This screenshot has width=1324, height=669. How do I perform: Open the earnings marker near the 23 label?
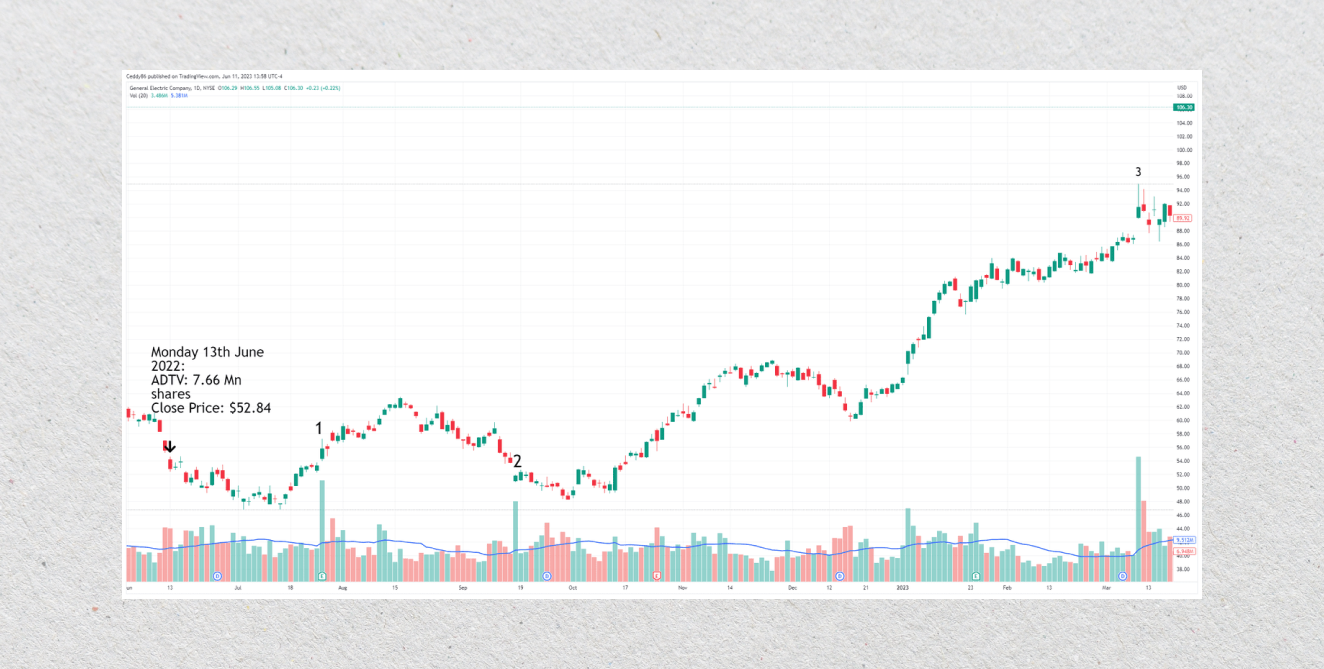coord(976,575)
